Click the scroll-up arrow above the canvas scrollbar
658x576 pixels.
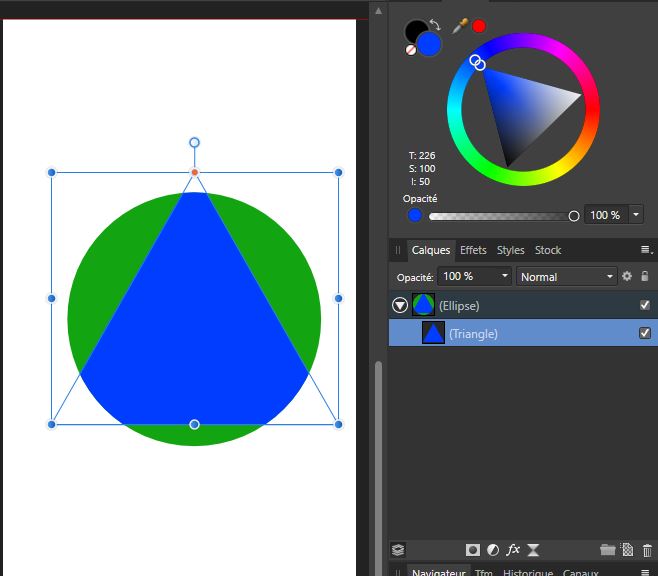(379, 11)
